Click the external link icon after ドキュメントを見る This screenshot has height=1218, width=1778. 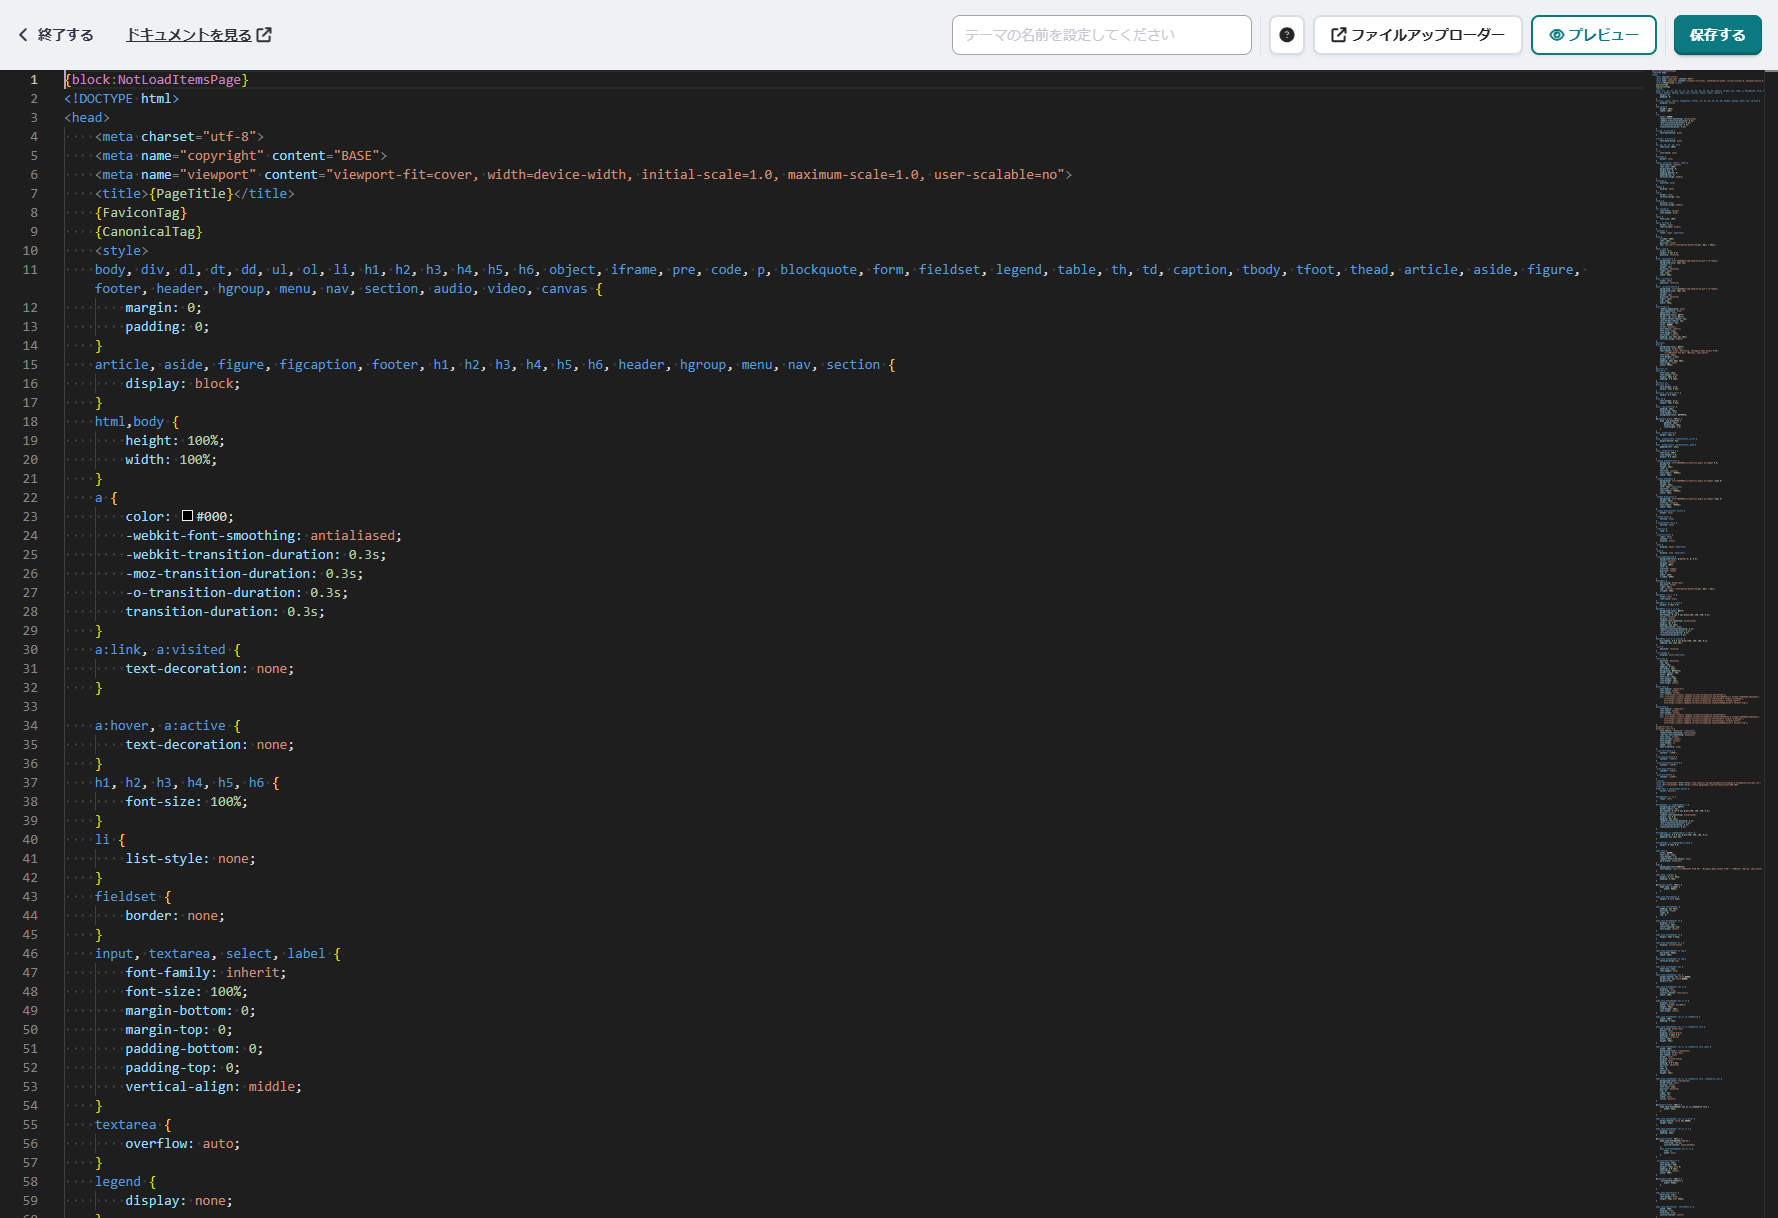[264, 35]
